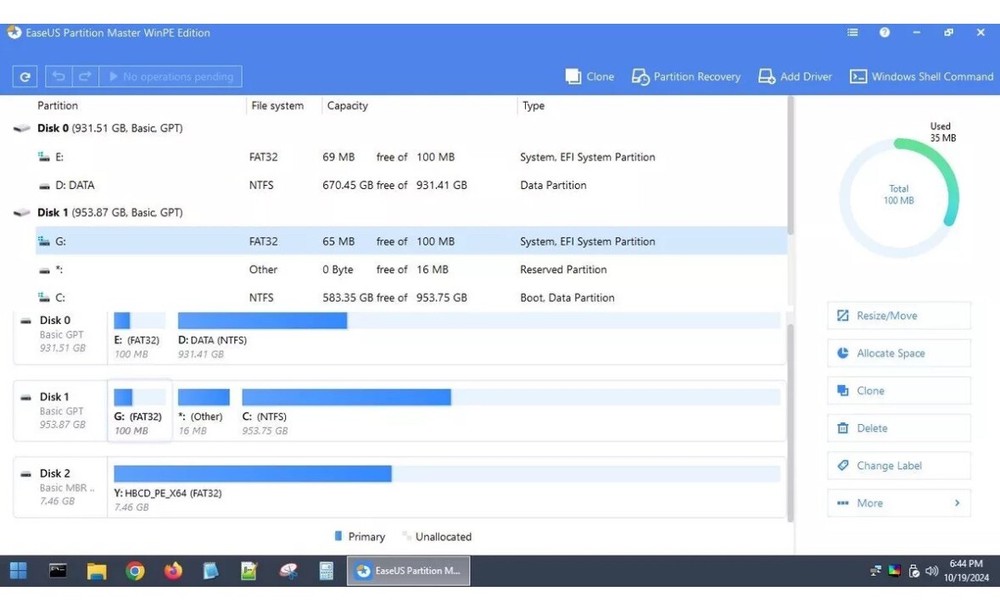Click Delete in the right panel

[898, 428]
